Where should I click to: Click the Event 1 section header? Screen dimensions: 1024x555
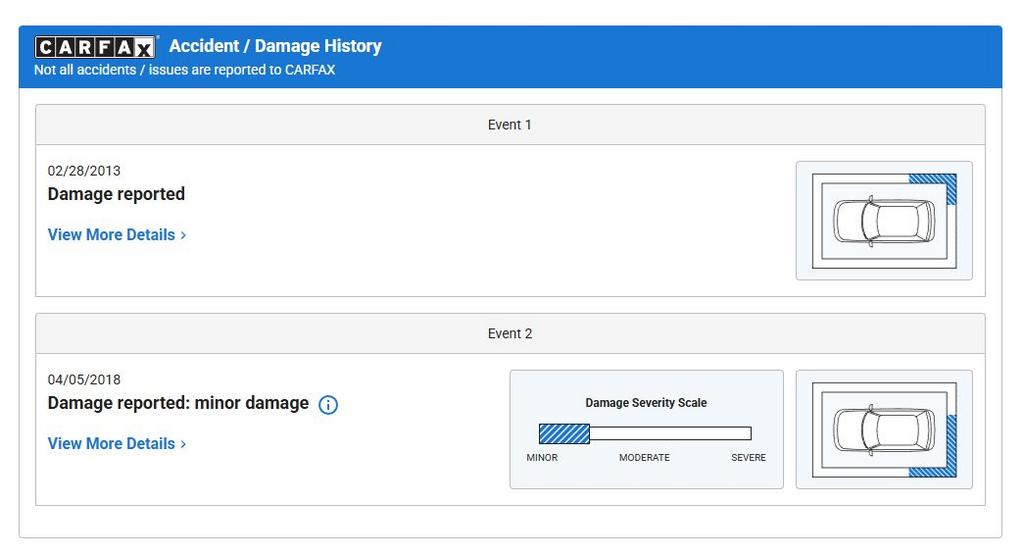tap(510, 125)
